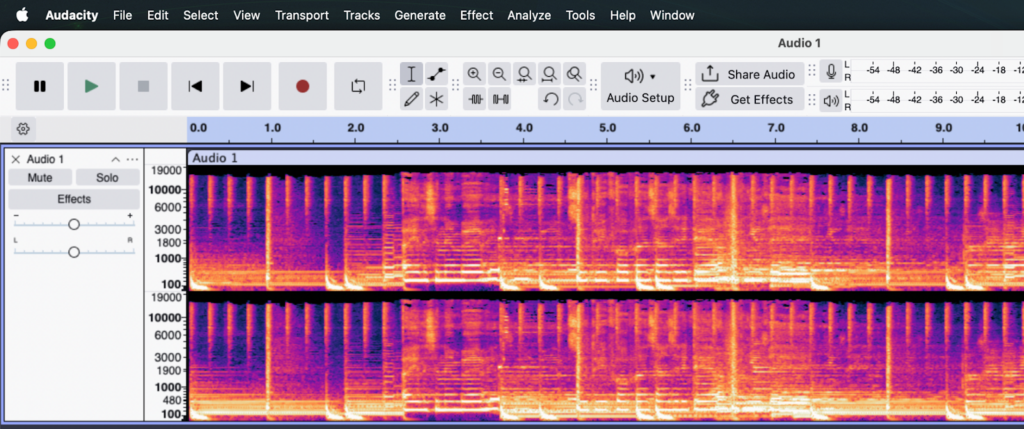Toggle the Loop playback button
This screenshot has height=429, width=1024.
pos(358,87)
